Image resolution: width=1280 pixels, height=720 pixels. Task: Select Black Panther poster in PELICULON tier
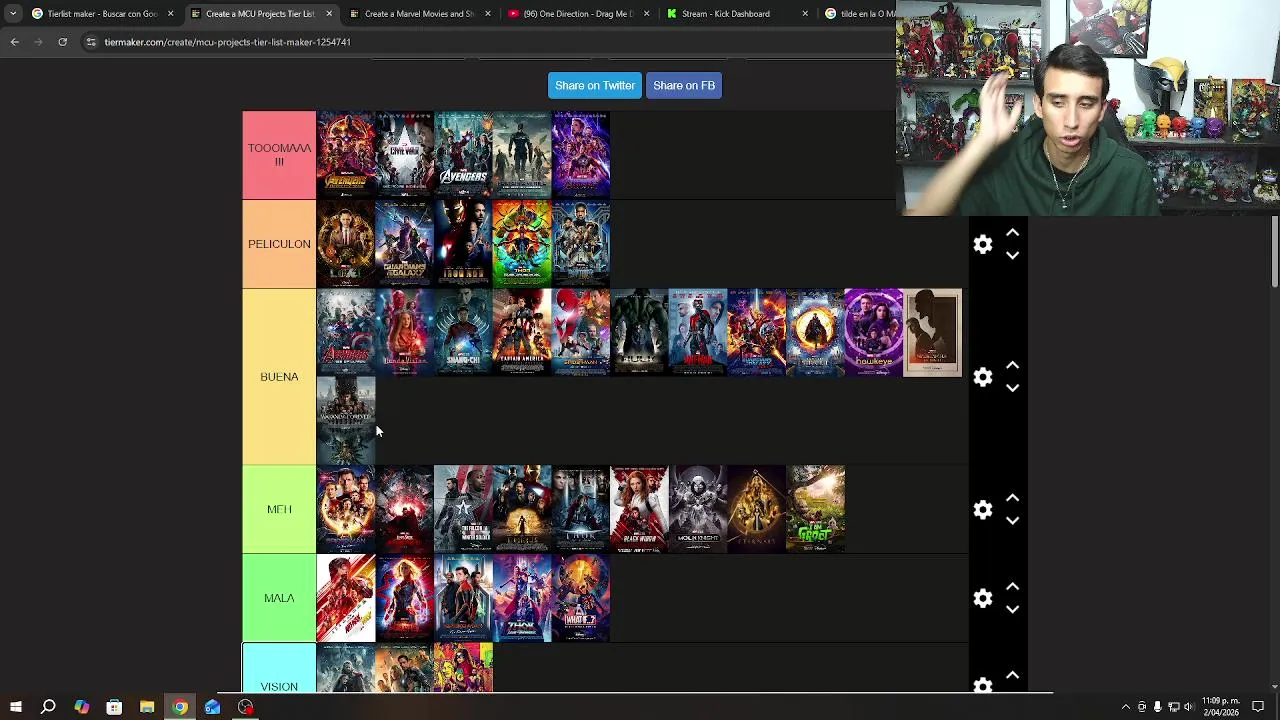[581, 244]
